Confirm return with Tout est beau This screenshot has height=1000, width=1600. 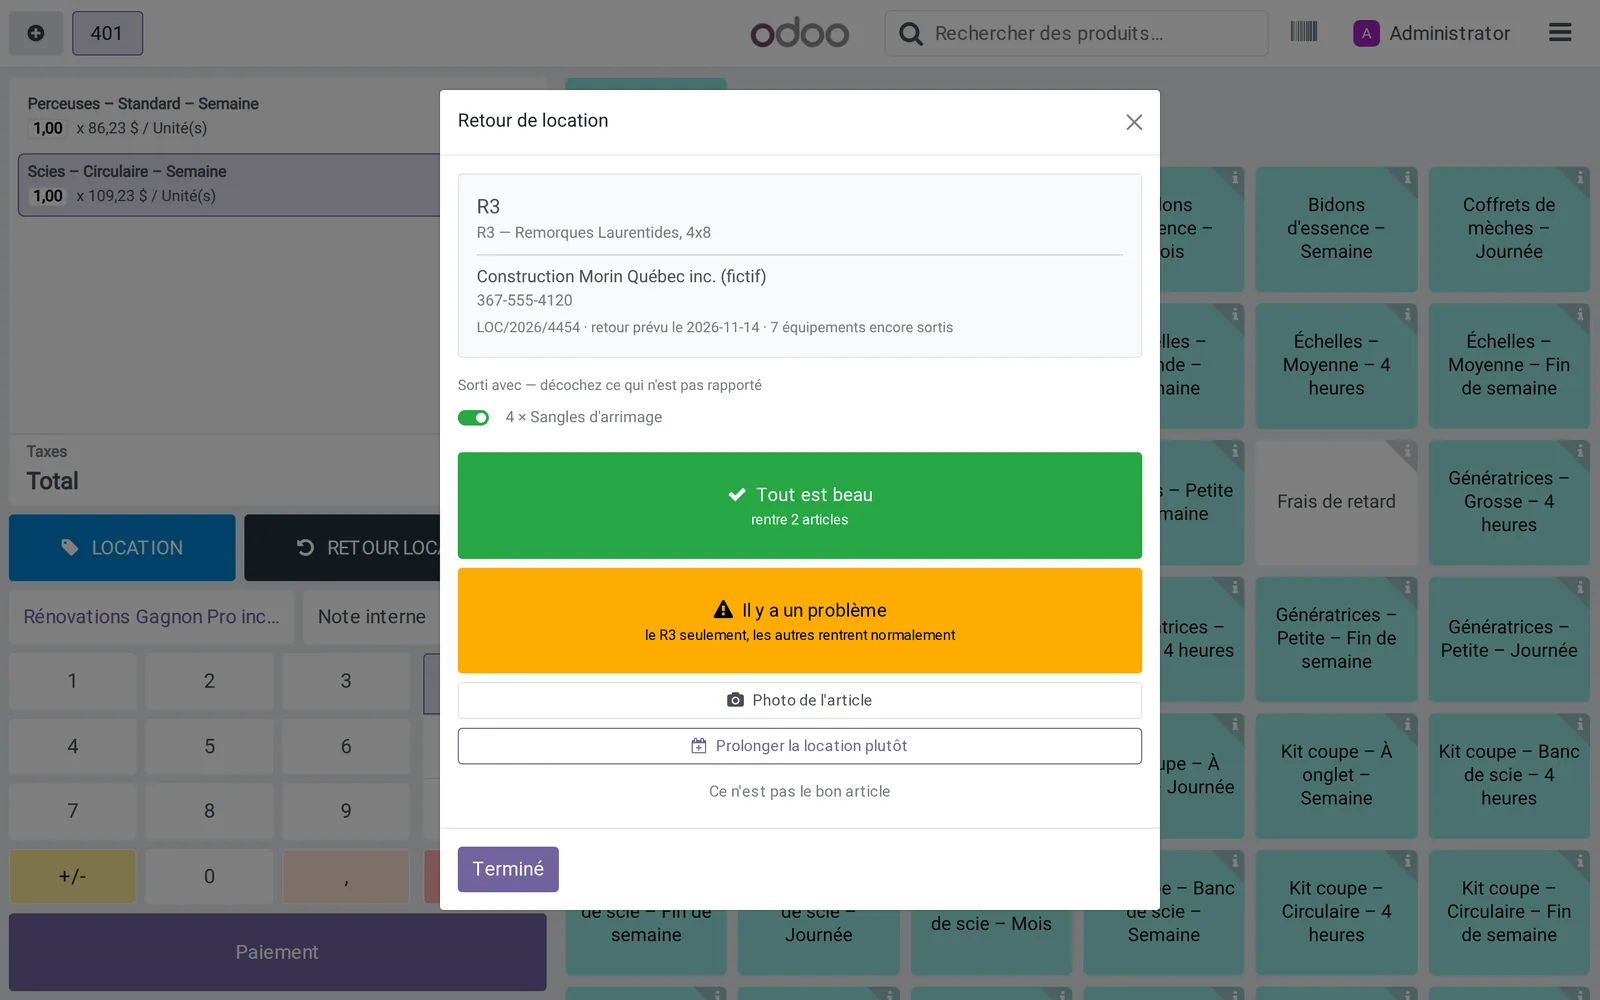800,505
